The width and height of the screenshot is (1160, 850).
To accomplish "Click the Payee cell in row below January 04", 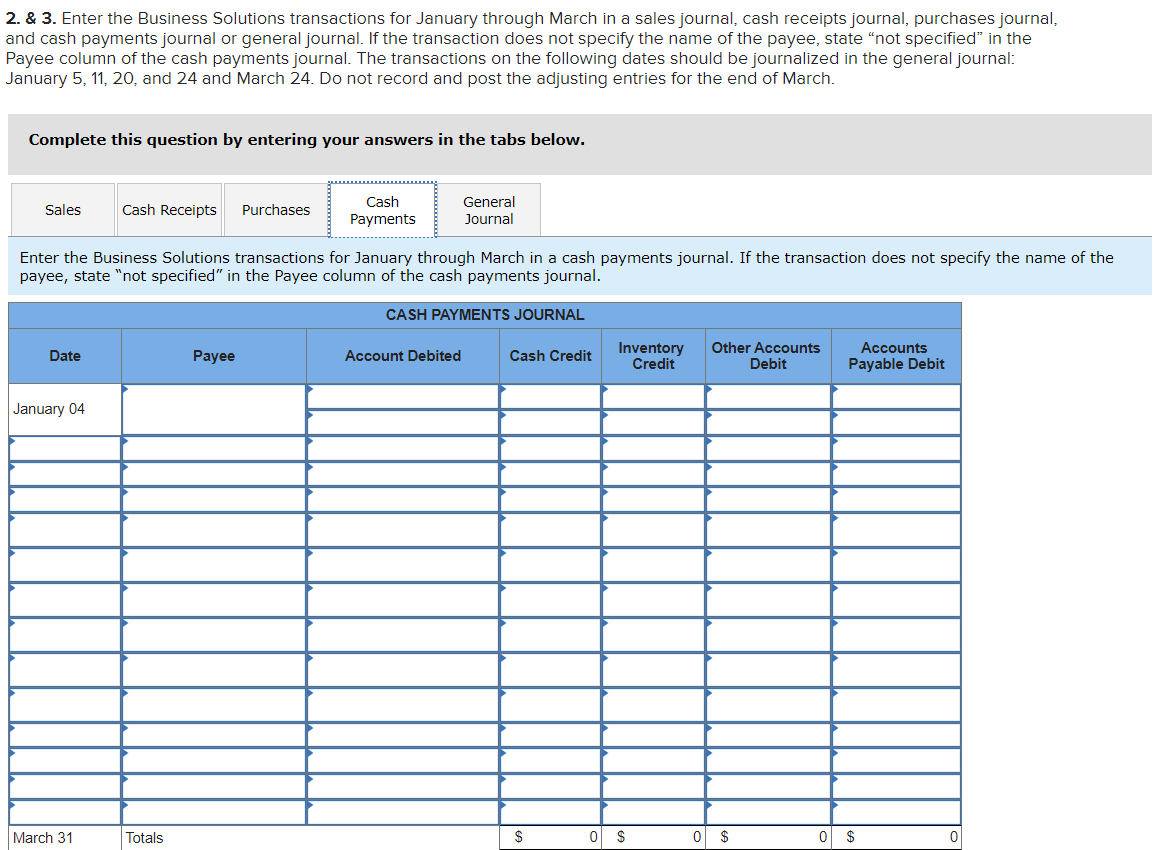I will click(214, 448).
